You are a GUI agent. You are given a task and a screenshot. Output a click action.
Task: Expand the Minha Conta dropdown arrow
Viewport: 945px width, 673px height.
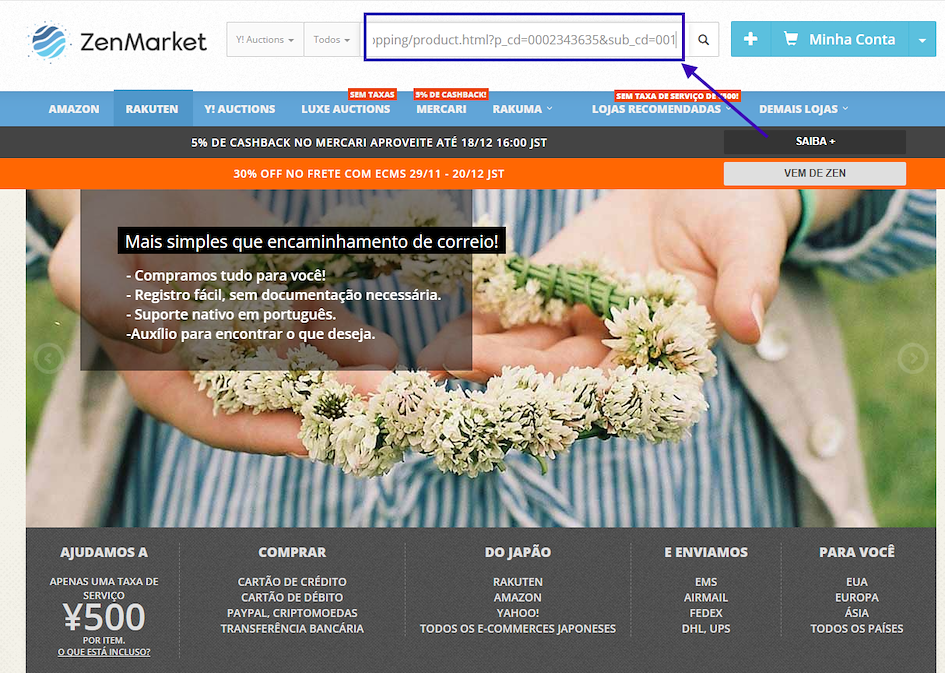pos(922,40)
